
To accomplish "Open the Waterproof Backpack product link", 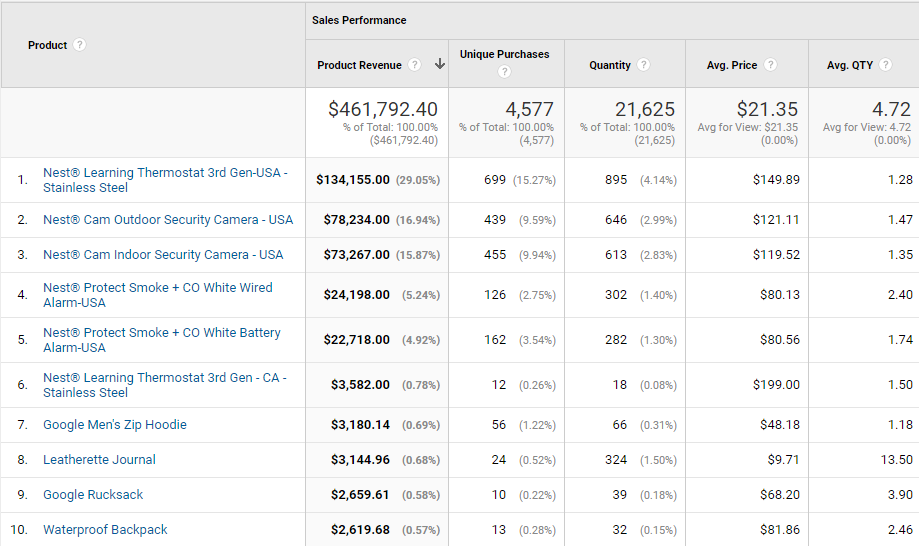I will pos(105,530).
